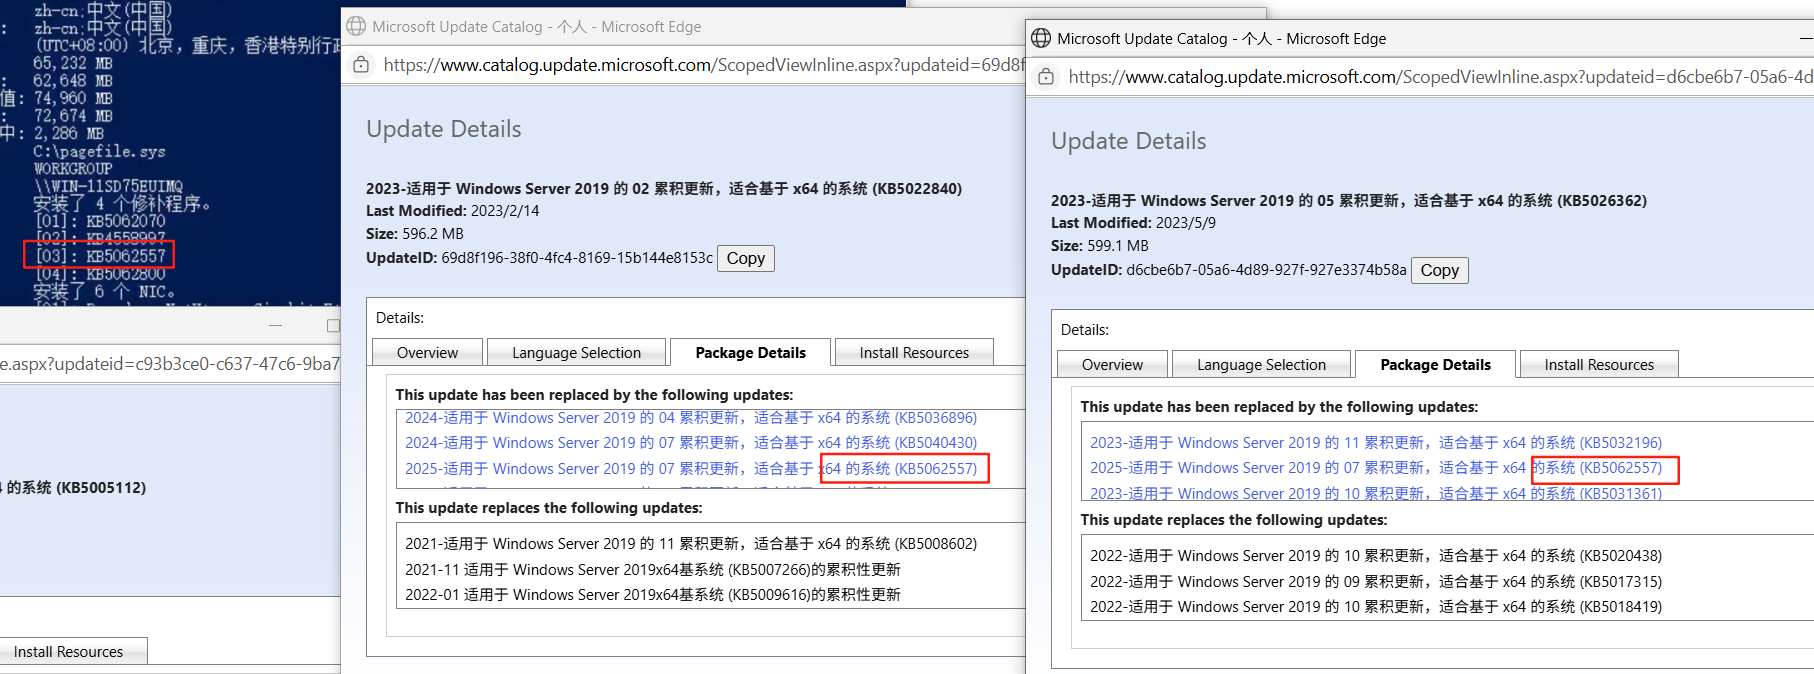Click Update Details heading in KB5026362 window
Screen dimensions: 1814x674
pos(1128,141)
